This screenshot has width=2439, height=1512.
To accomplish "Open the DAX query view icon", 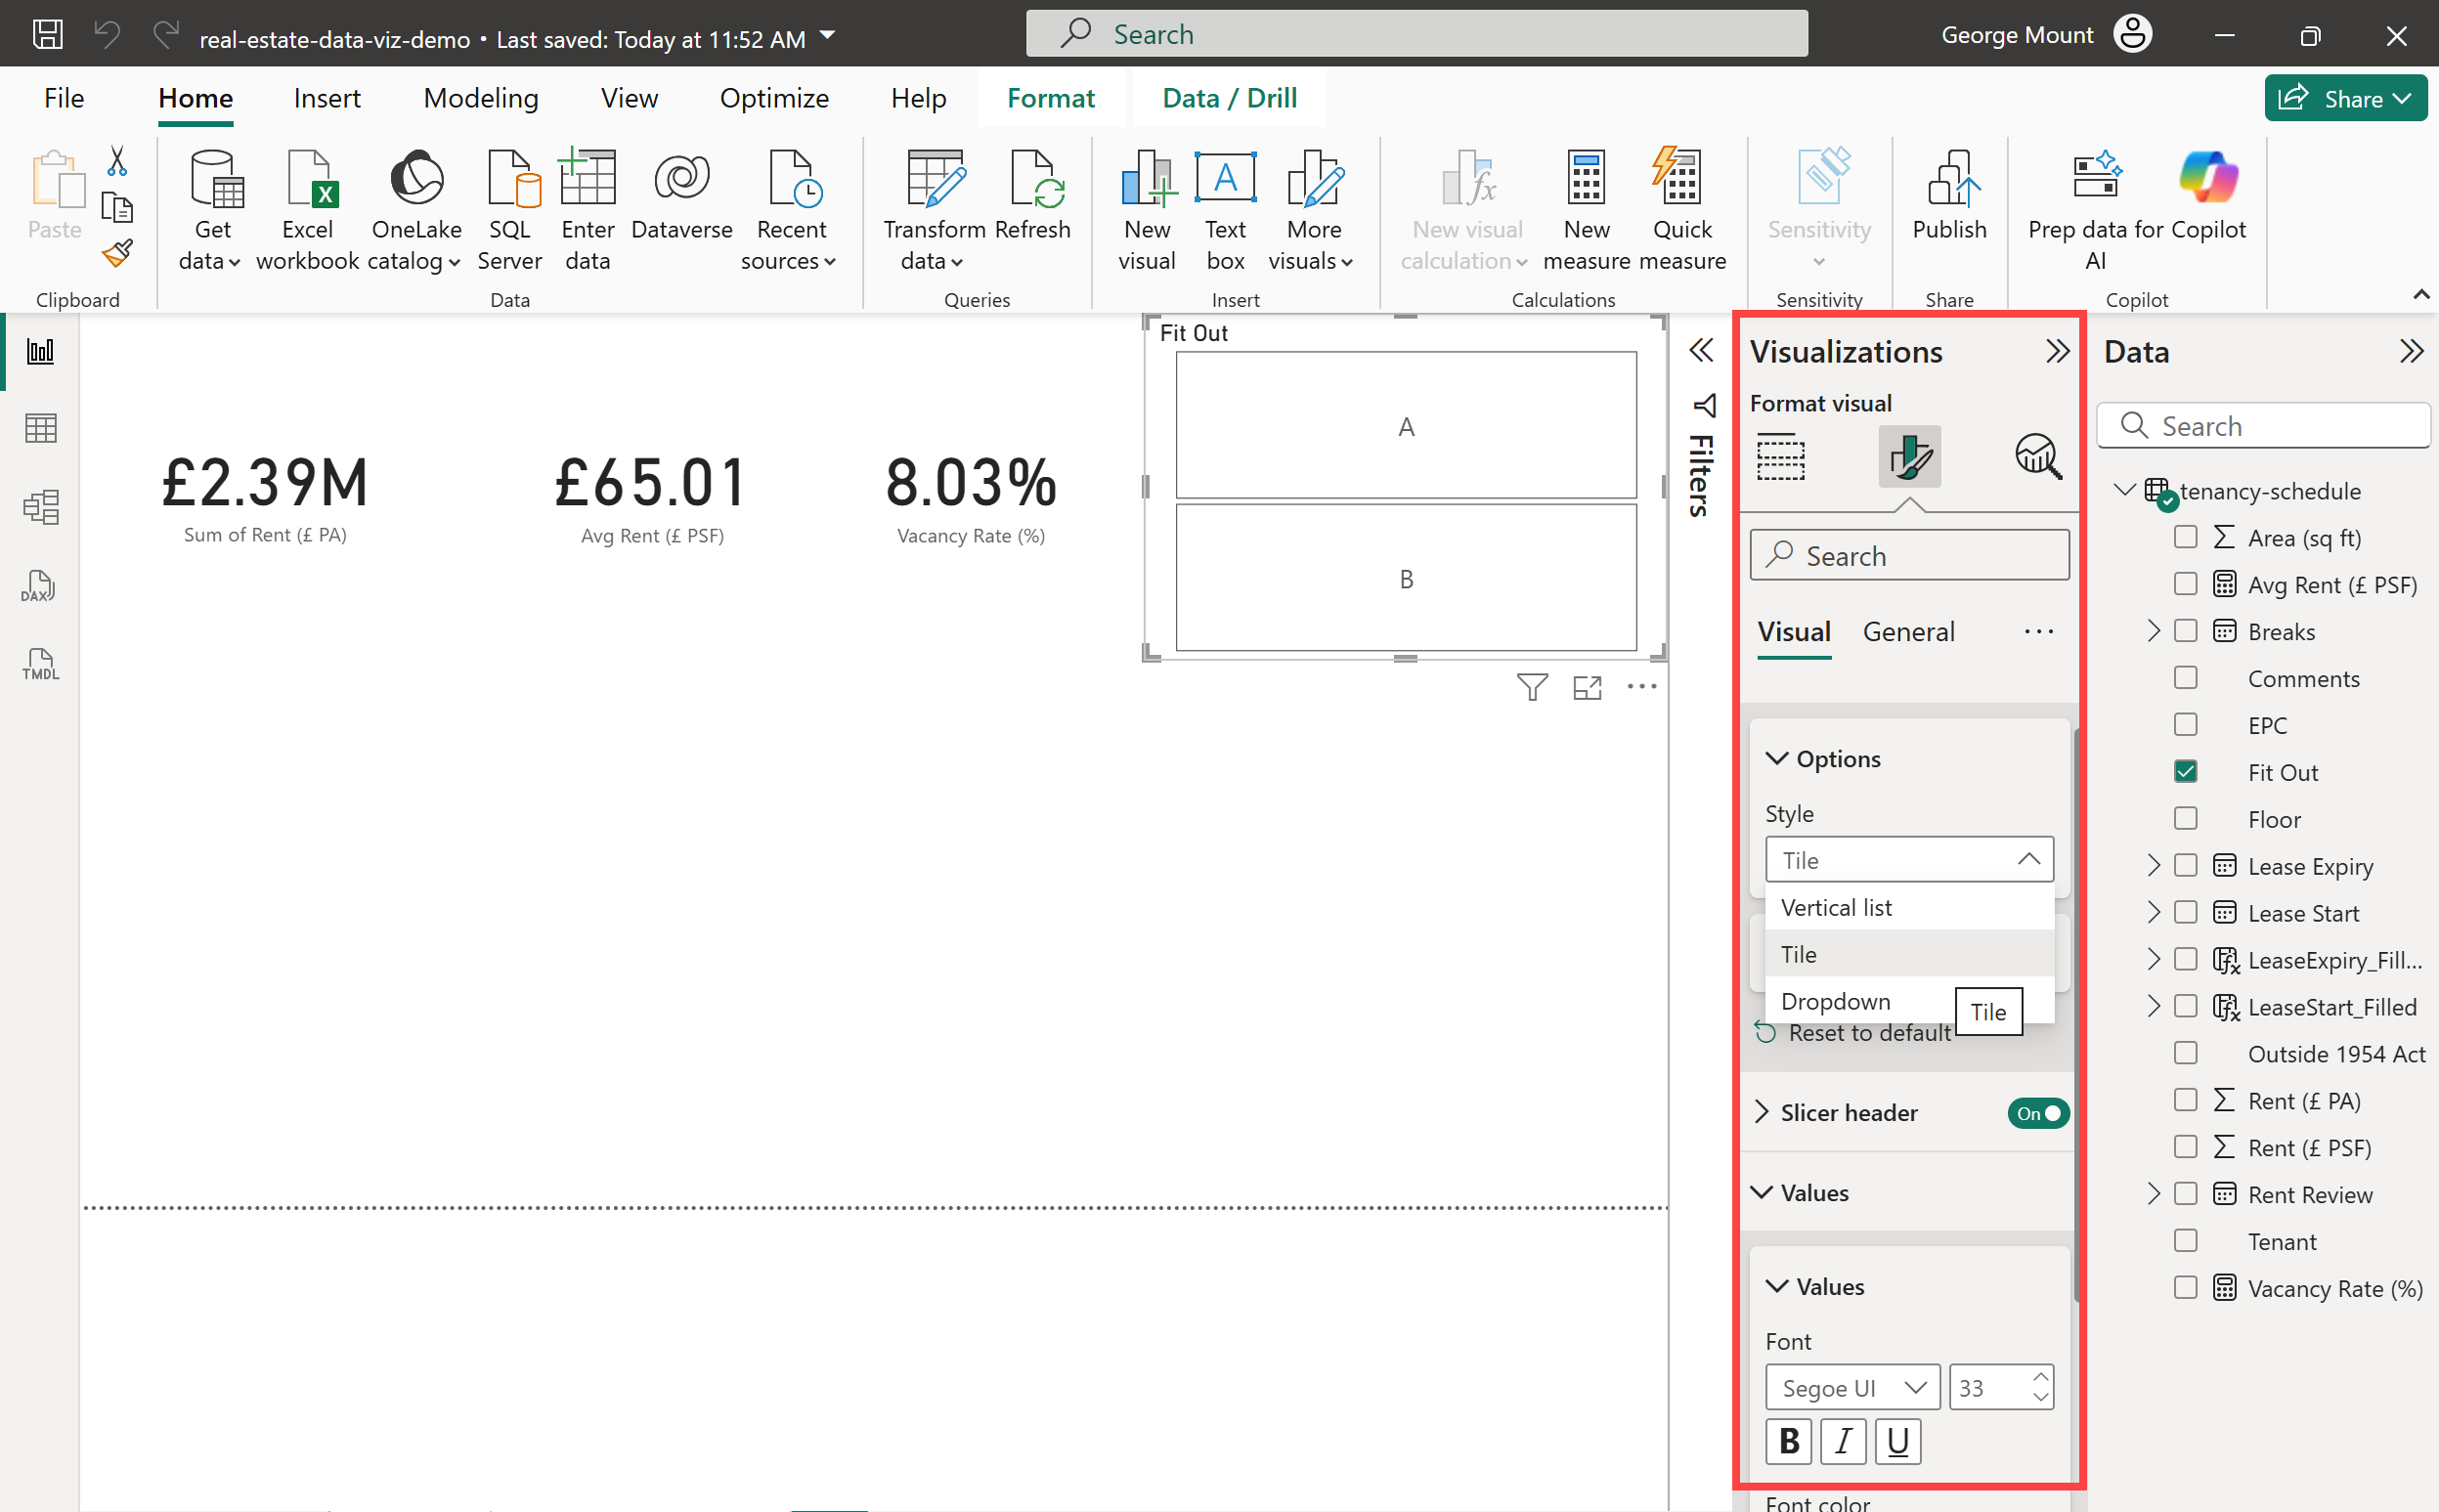I will (40, 586).
